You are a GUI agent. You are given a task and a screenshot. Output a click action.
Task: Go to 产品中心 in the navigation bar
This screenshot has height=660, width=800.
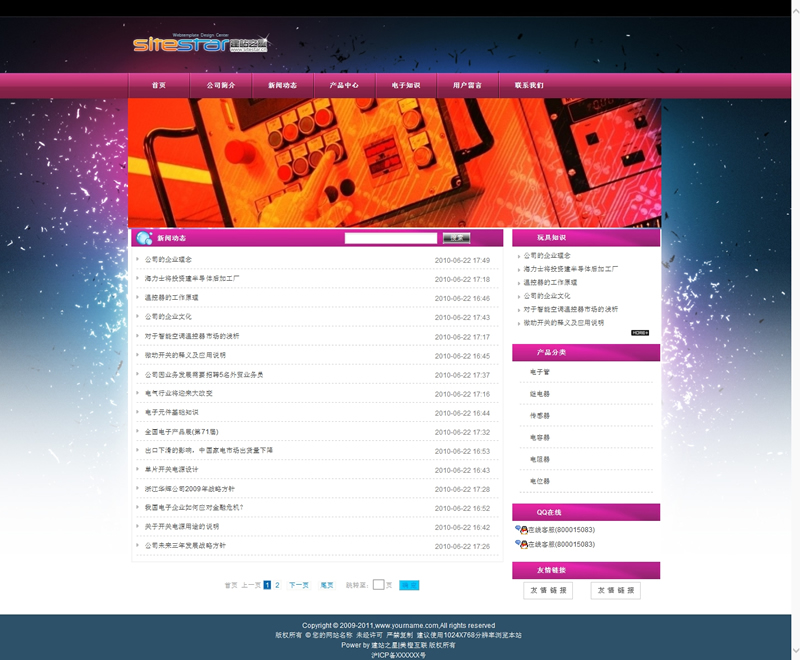344,86
